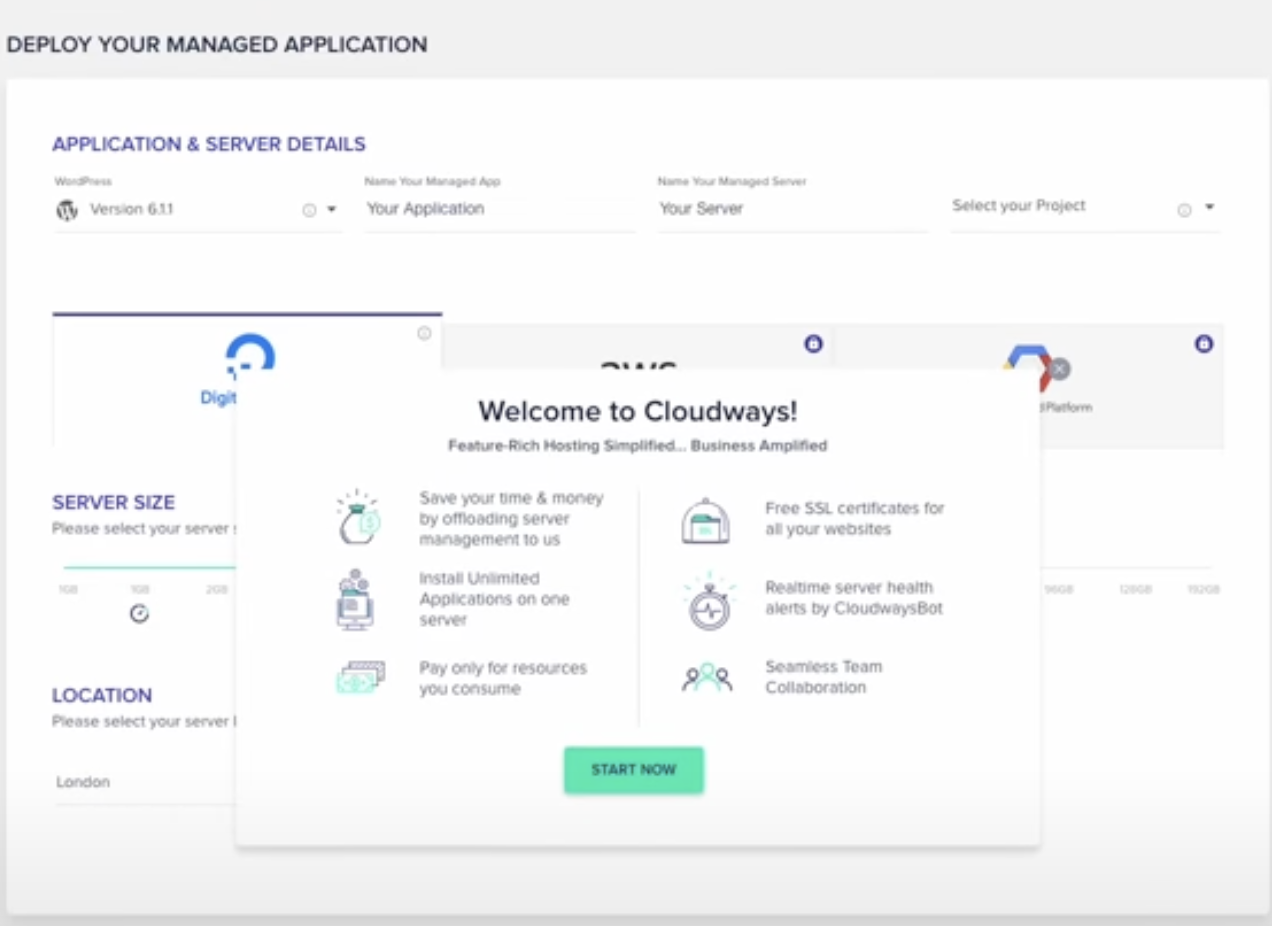
Task: Open the Select your Project dropdown
Action: click(1209, 207)
